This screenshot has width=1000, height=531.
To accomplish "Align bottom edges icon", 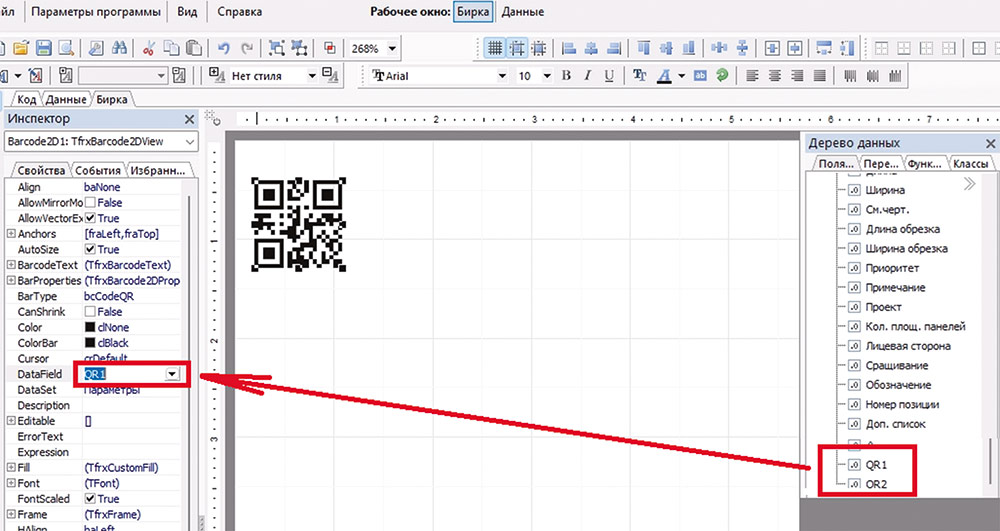I will (x=689, y=48).
